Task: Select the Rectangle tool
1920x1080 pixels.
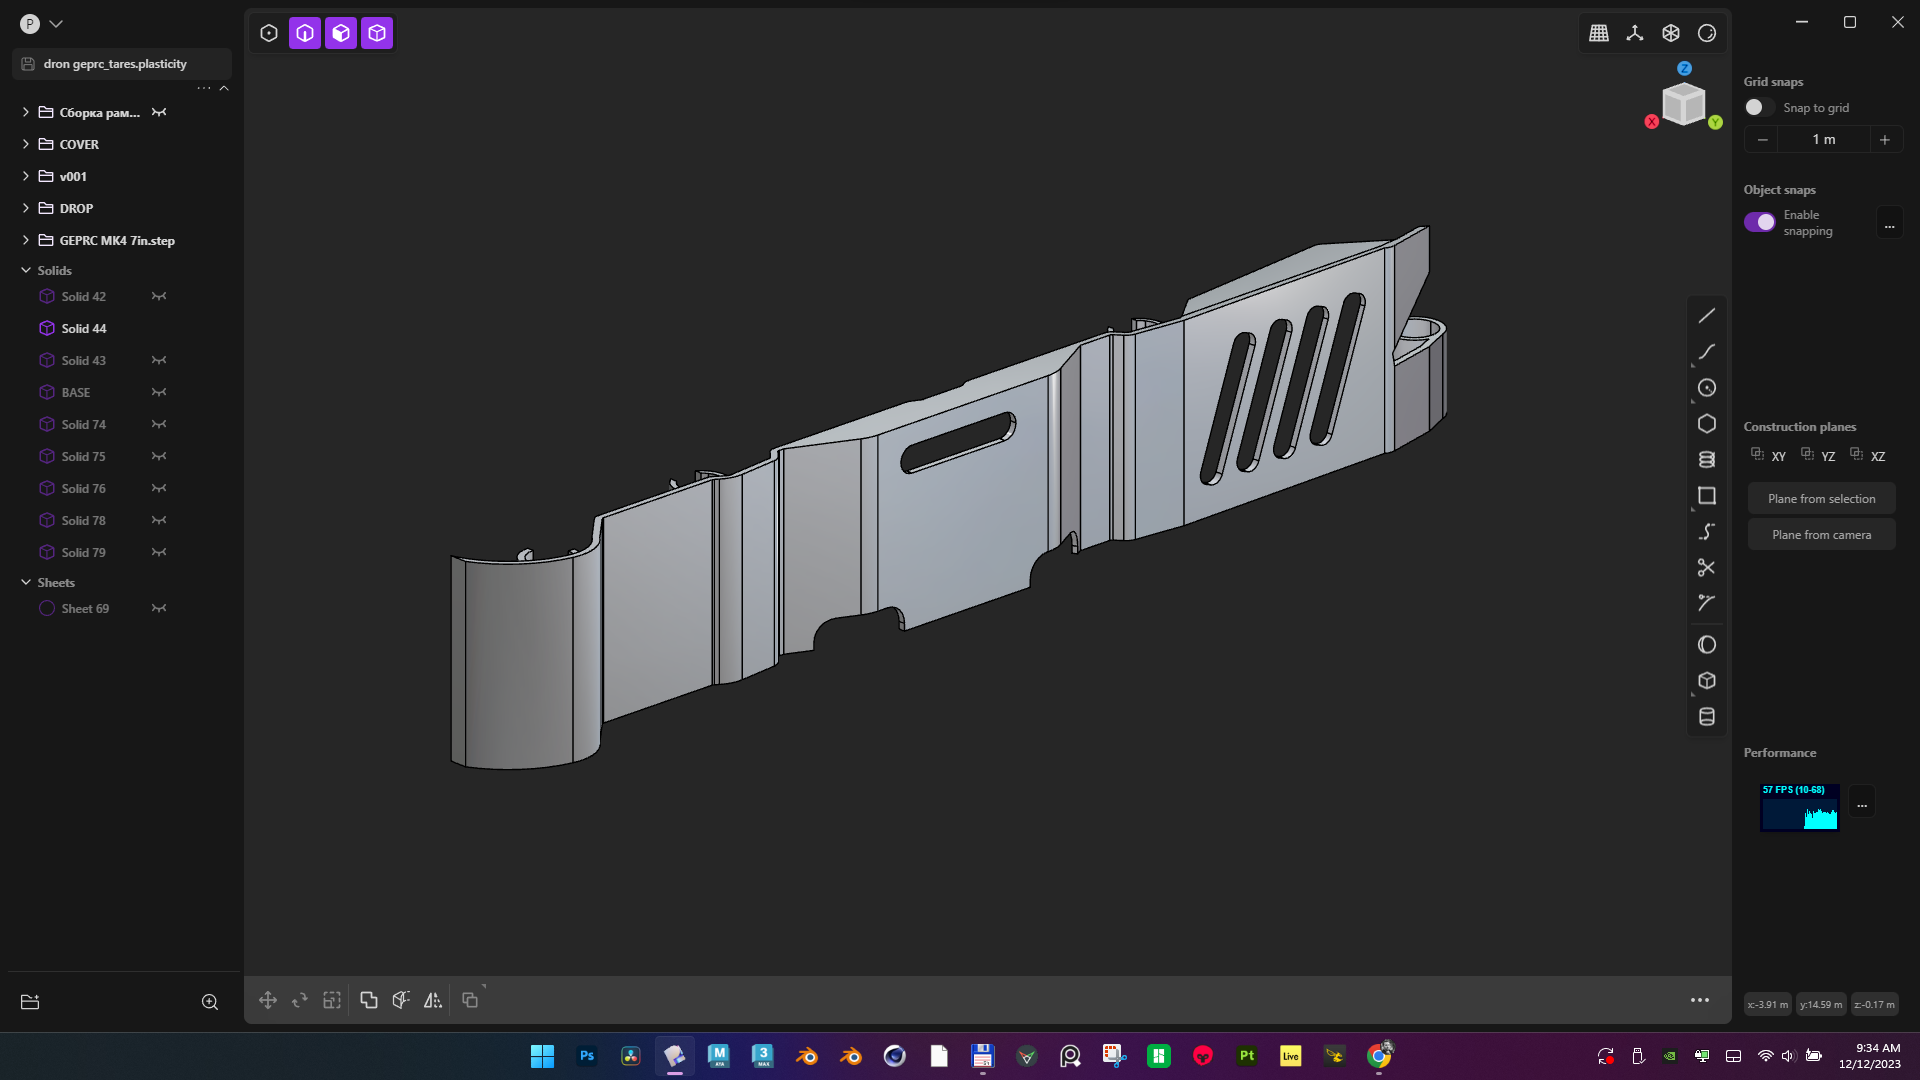Action: pyautogui.click(x=1707, y=495)
